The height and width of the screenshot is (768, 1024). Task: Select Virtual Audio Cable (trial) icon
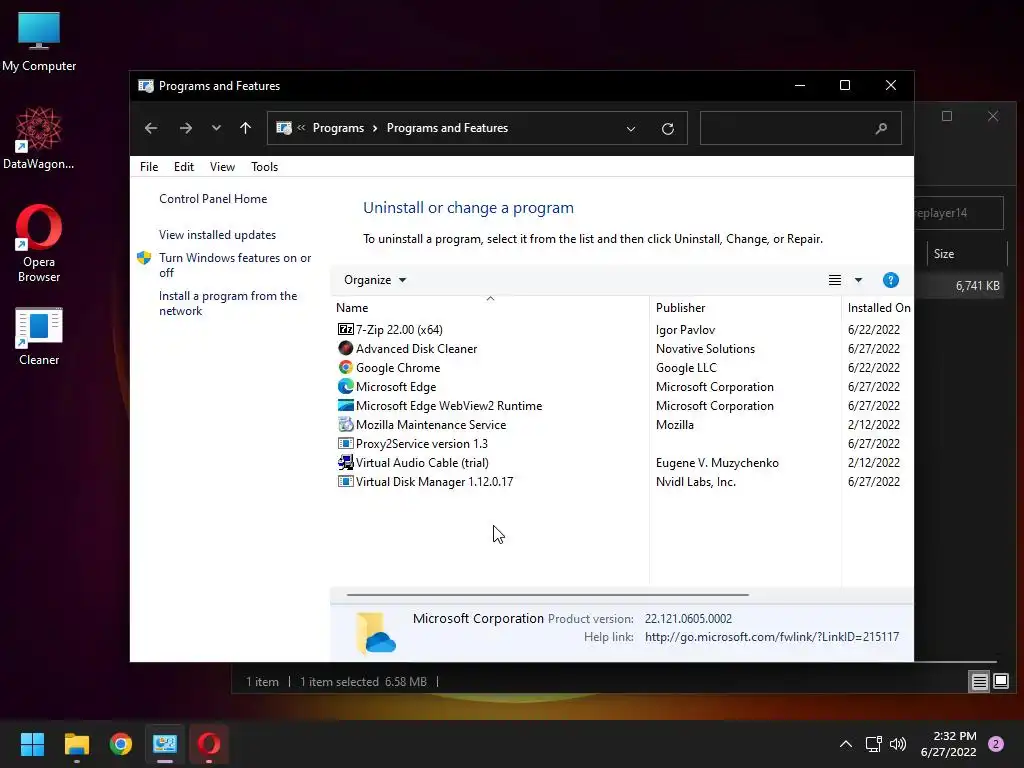coord(345,462)
